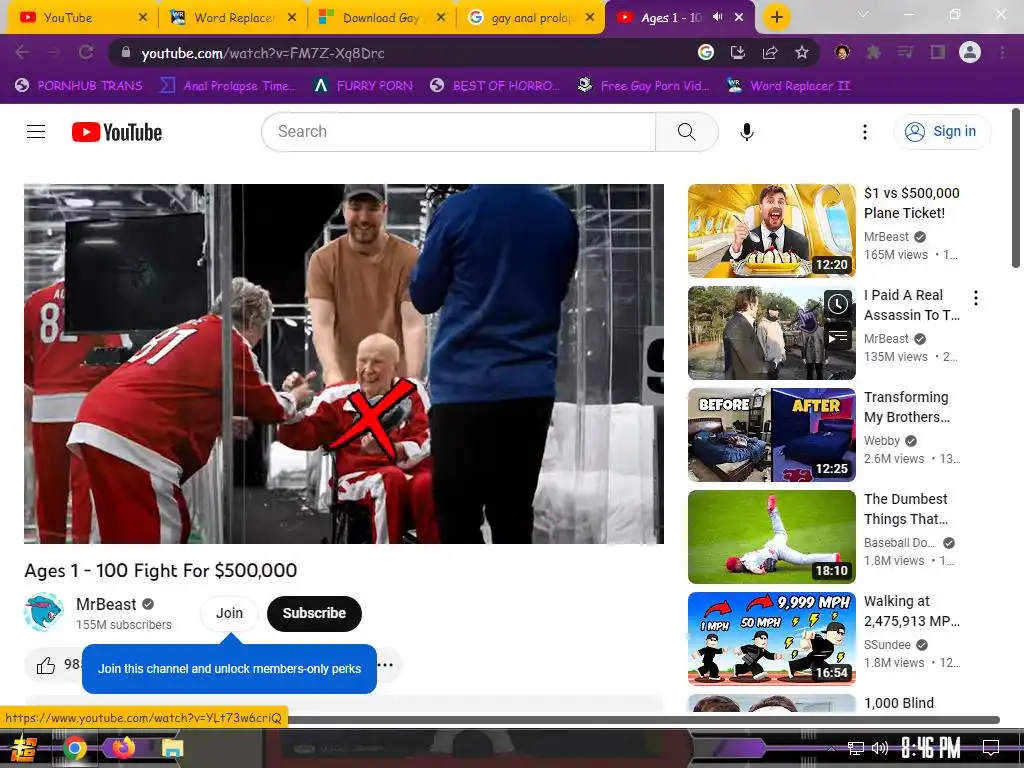The image size is (1024, 768).
Task: Open the Before/After bedroom thumbnail
Action: [771, 435]
